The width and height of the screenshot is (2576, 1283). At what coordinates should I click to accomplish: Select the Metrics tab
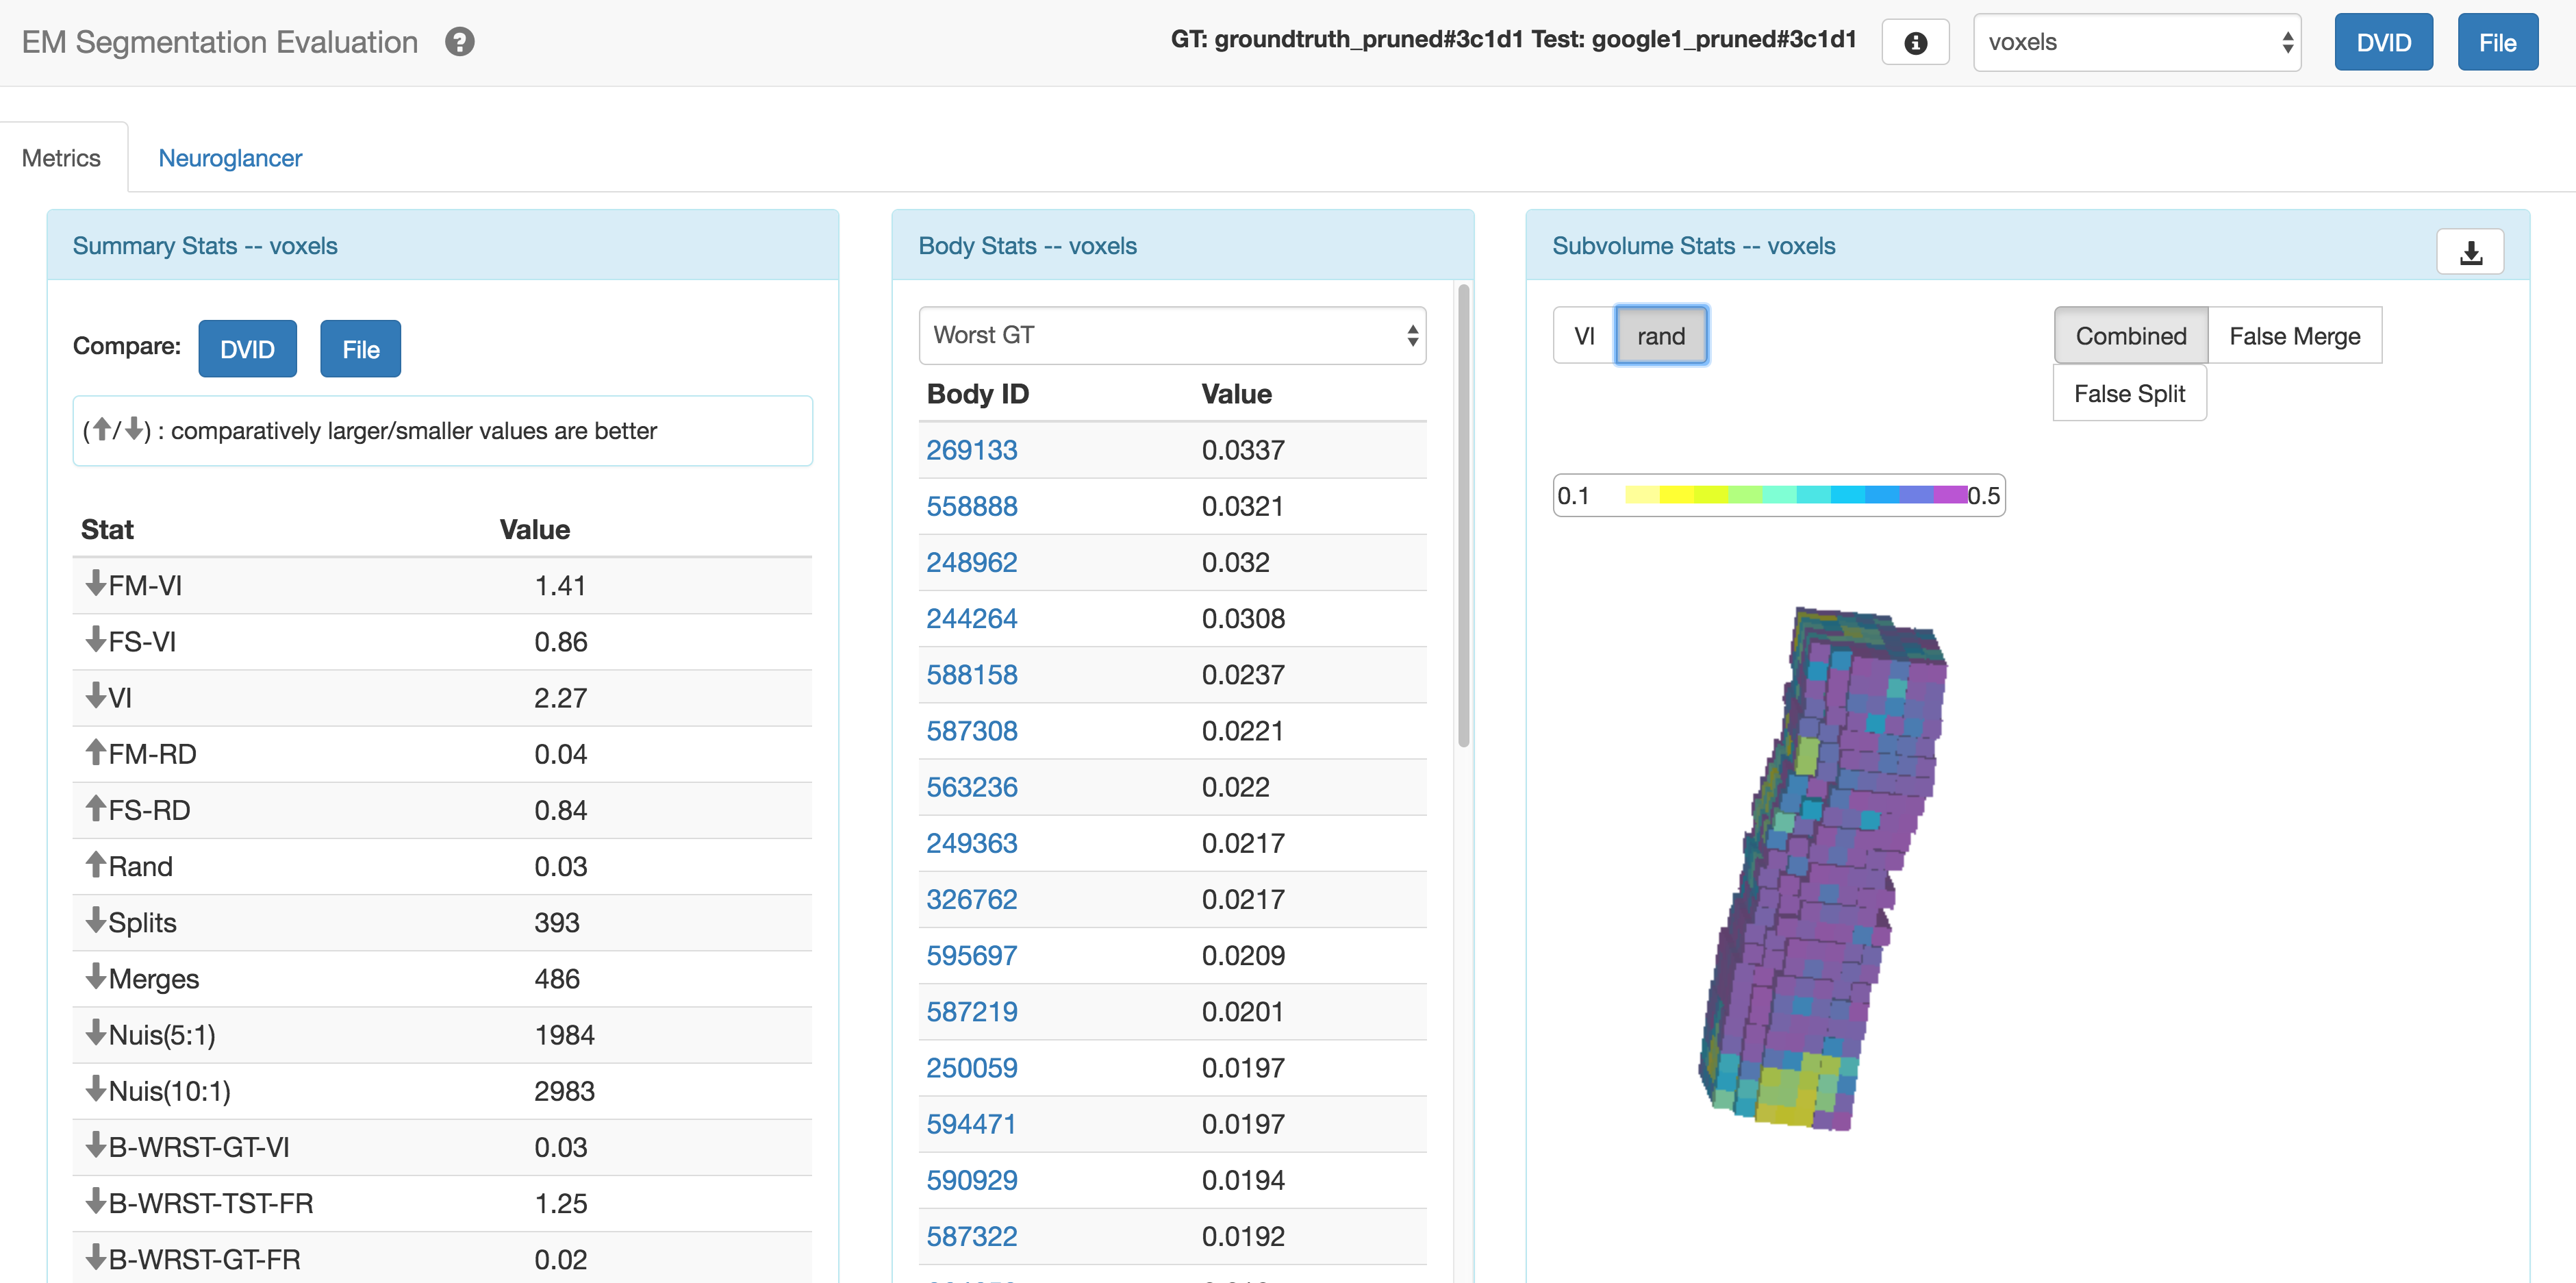[61, 158]
